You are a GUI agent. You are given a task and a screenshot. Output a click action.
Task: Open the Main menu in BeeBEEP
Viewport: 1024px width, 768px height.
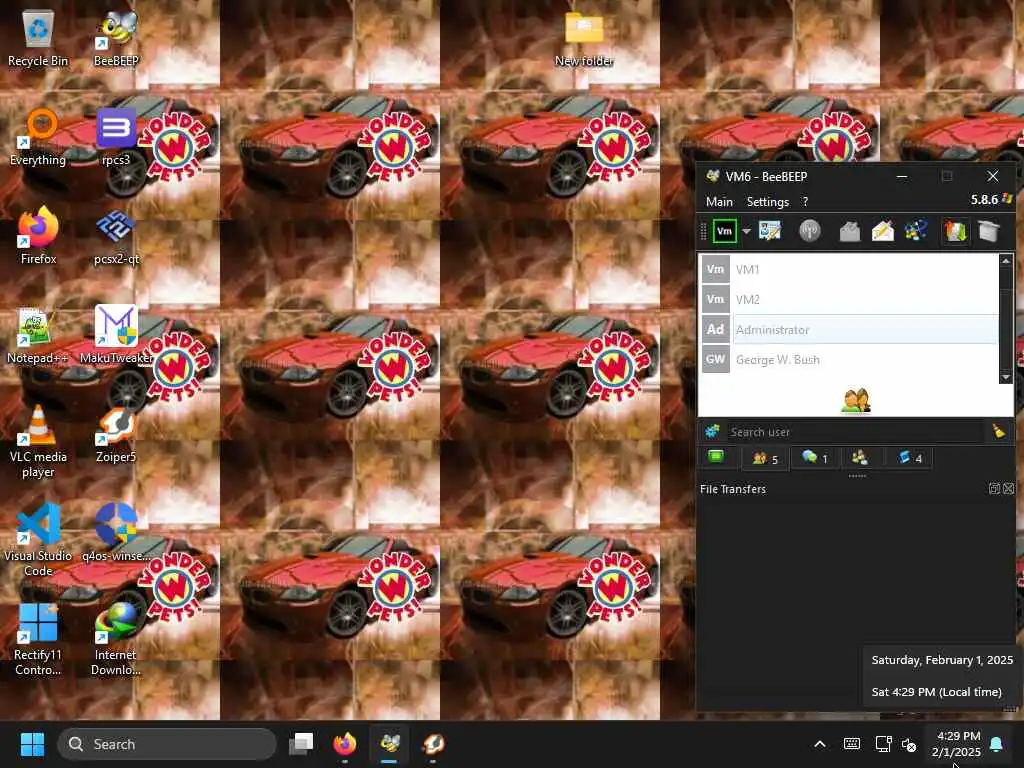(719, 202)
